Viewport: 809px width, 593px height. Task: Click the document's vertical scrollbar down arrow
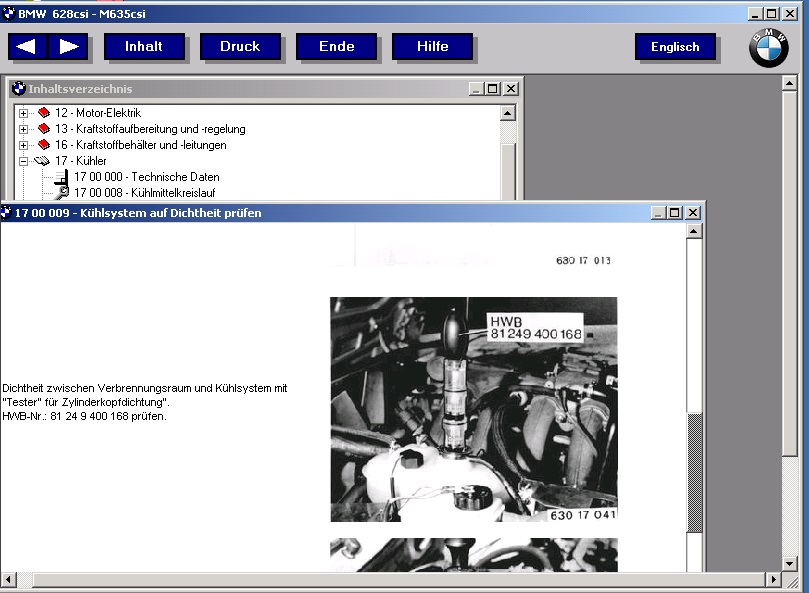(x=694, y=563)
